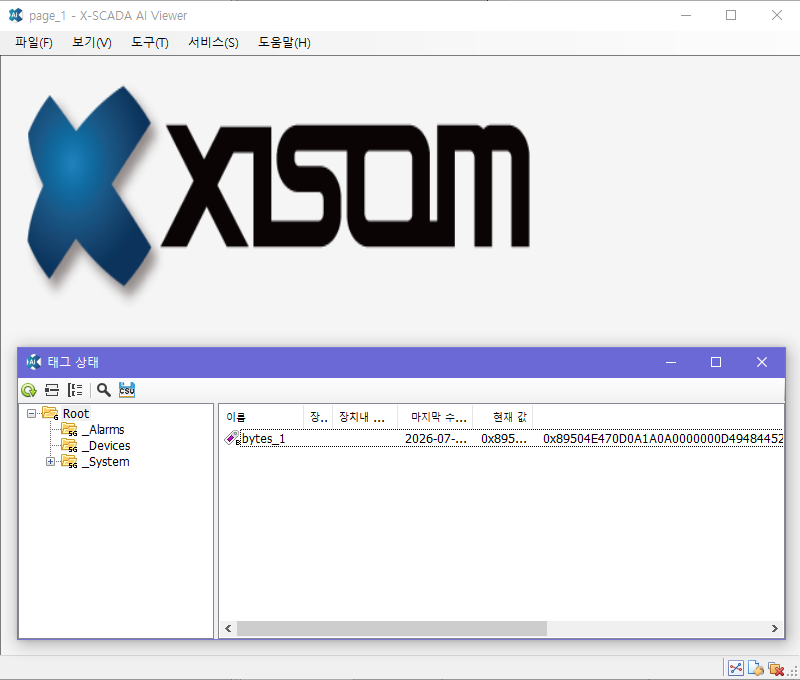Close the X-SCADA AI Viewer main window
The height and width of the screenshot is (680, 800).
pos(777,15)
